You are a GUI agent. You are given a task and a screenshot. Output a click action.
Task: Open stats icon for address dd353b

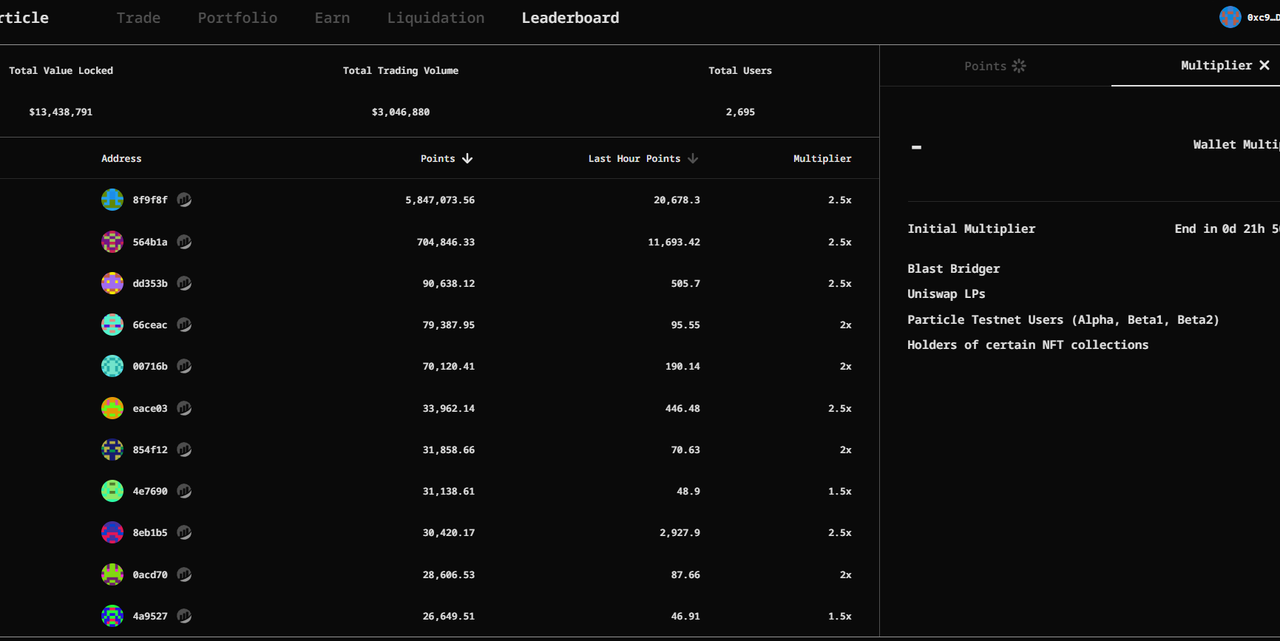coord(184,284)
